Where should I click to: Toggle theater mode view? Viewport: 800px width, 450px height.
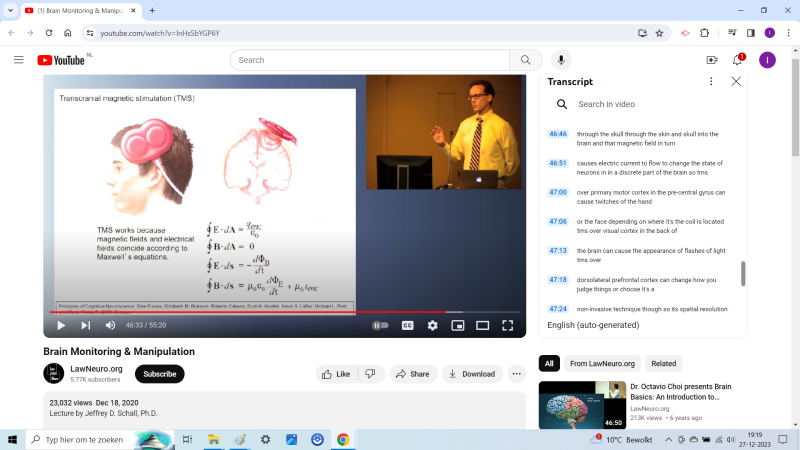coord(482,325)
